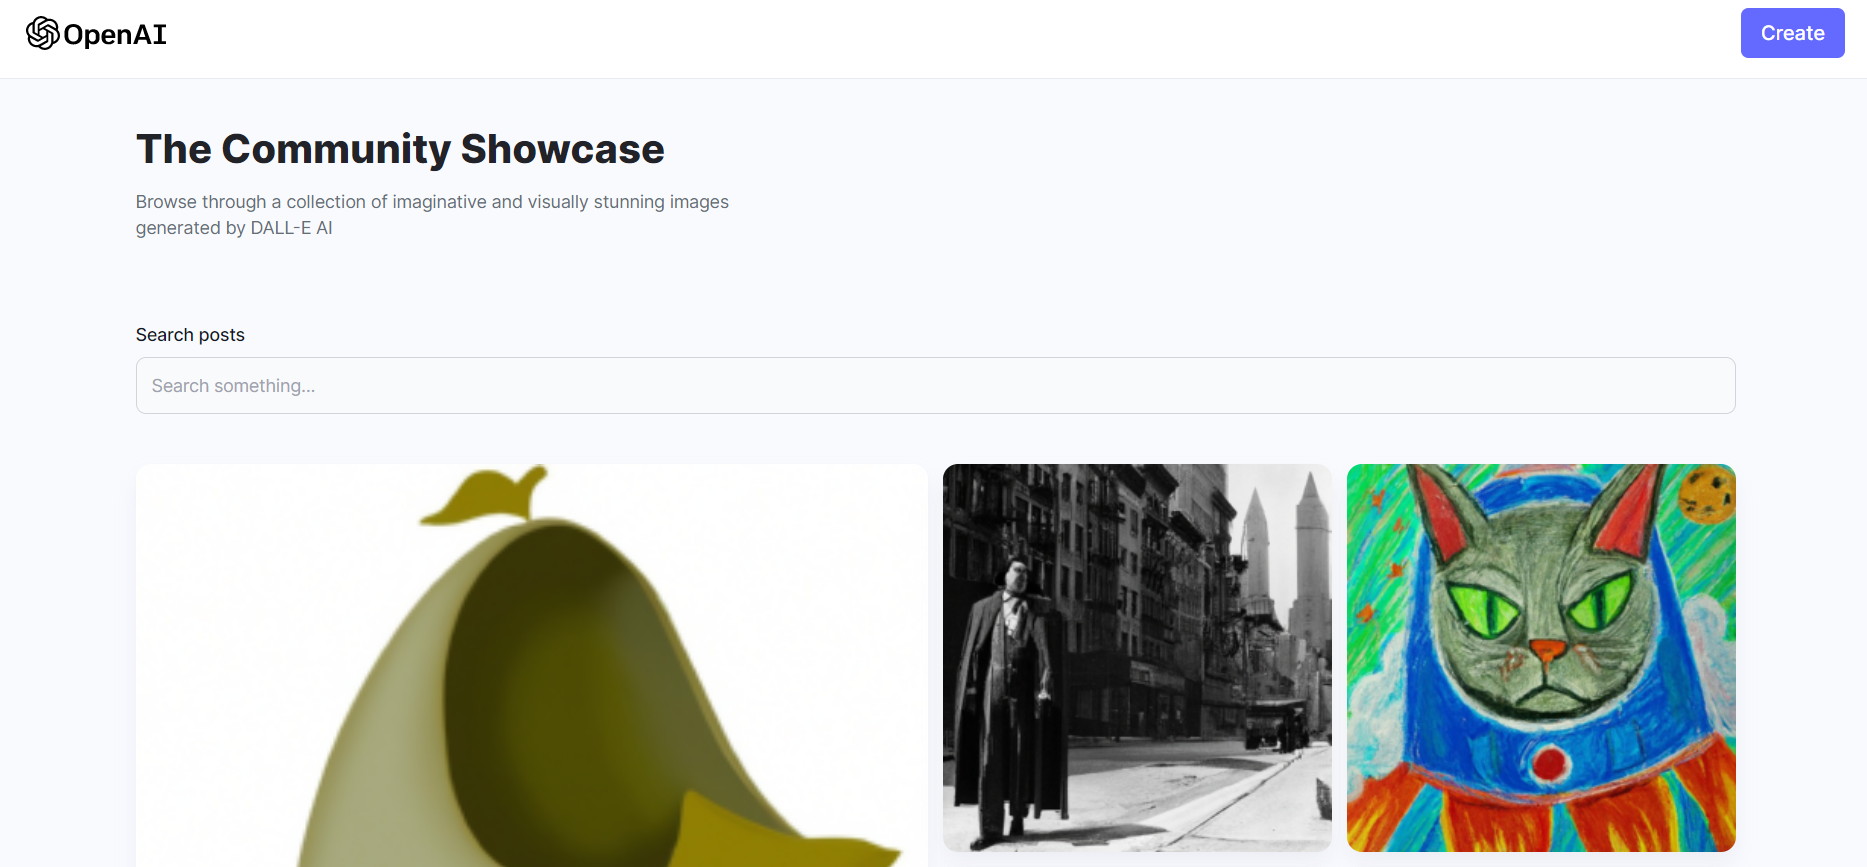The image size is (1867, 867).
Task: Click the cat's orange nose
Action: (x=1547, y=653)
